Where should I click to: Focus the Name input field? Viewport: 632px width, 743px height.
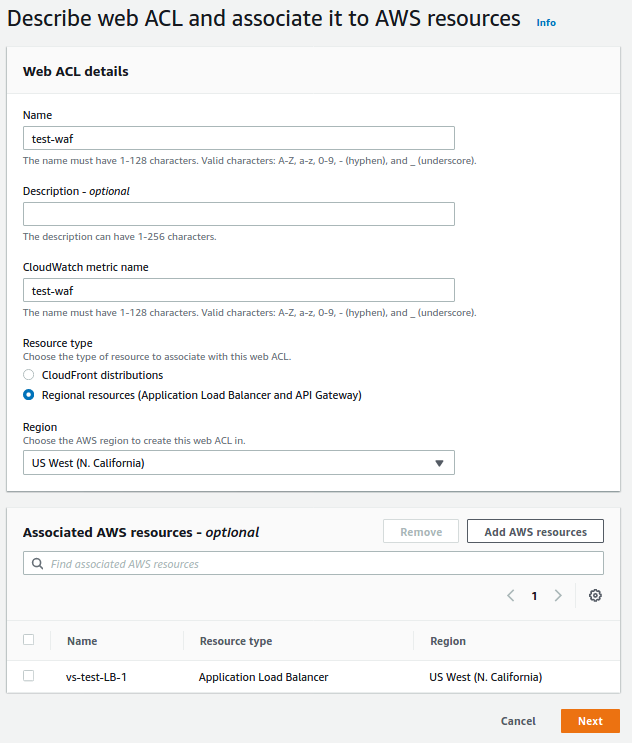238,138
